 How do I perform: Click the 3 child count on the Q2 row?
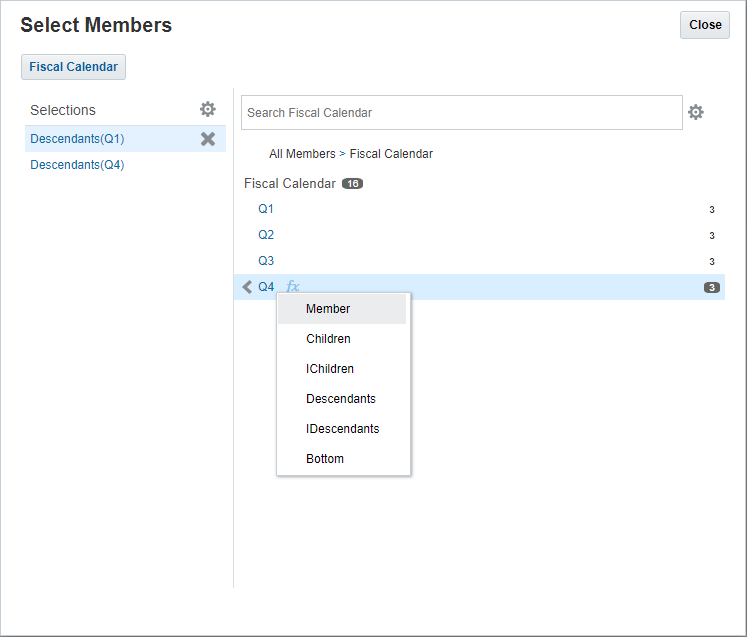(x=712, y=235)
